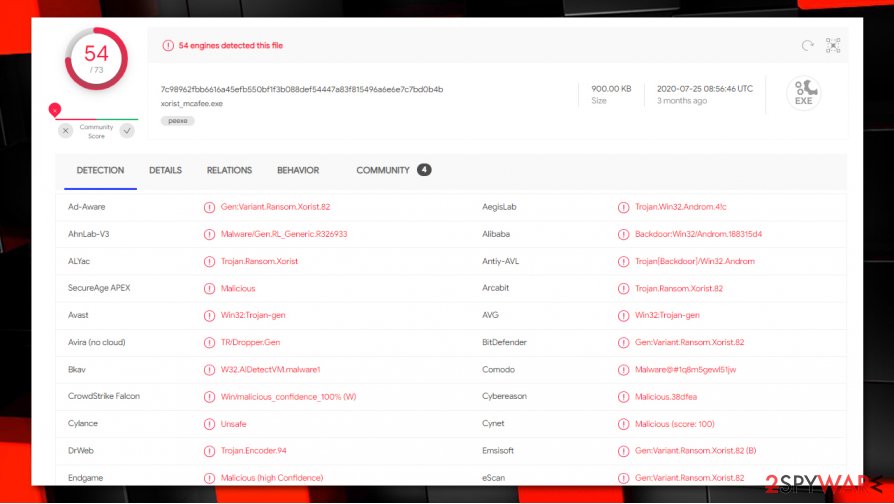
Task: Click Ad-Aware result Gen:Variant.Ransom.Xorist.82
Action: (x=275, y=207)
